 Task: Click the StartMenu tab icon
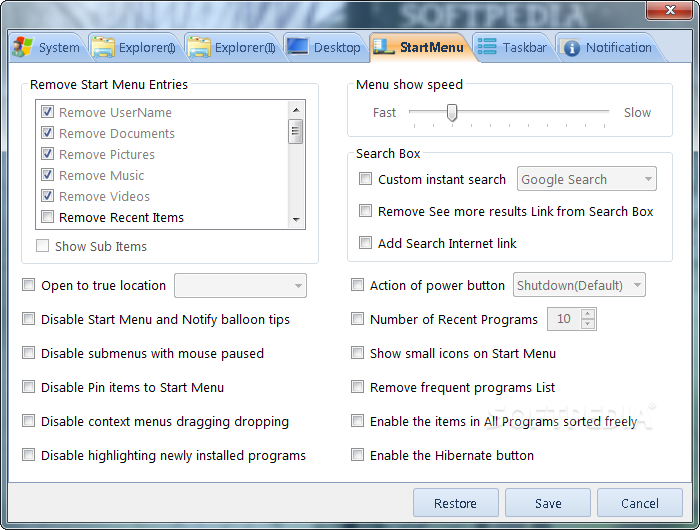(x=383, y=46)
